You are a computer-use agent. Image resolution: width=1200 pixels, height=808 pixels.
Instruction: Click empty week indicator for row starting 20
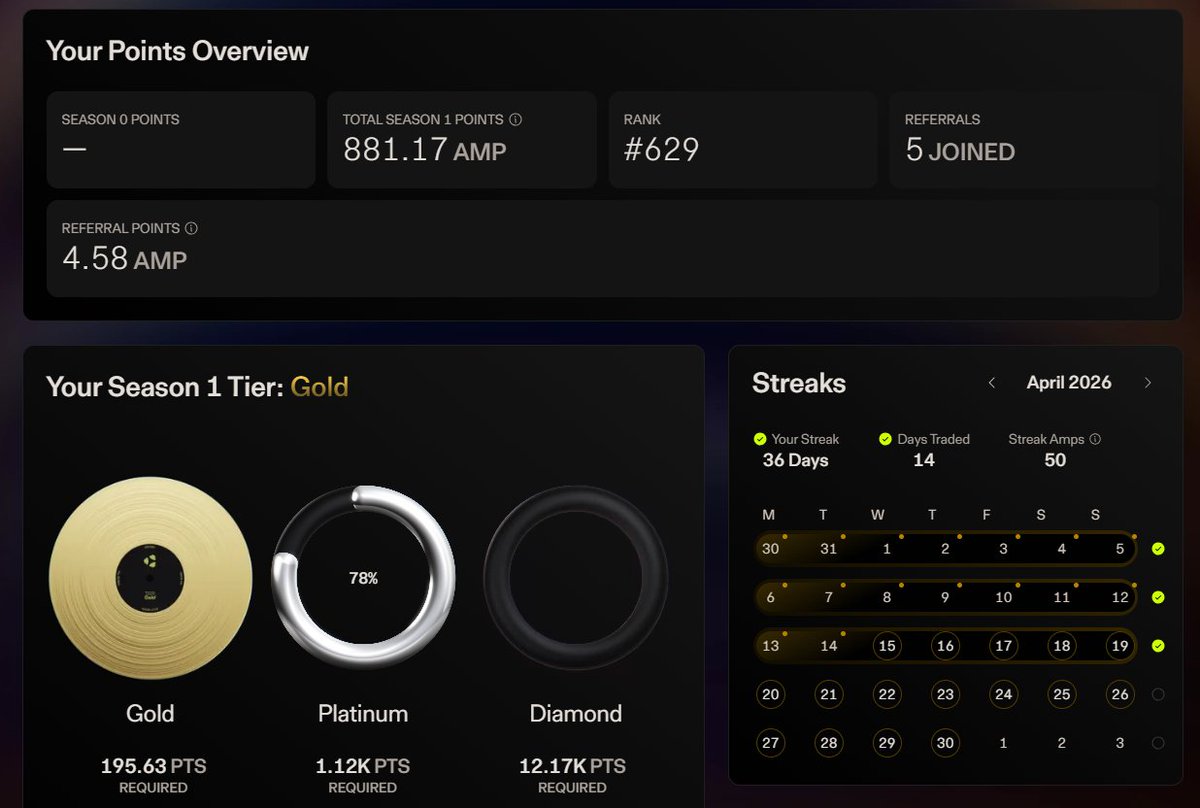pyautogui.click(x=1158, y=694)
